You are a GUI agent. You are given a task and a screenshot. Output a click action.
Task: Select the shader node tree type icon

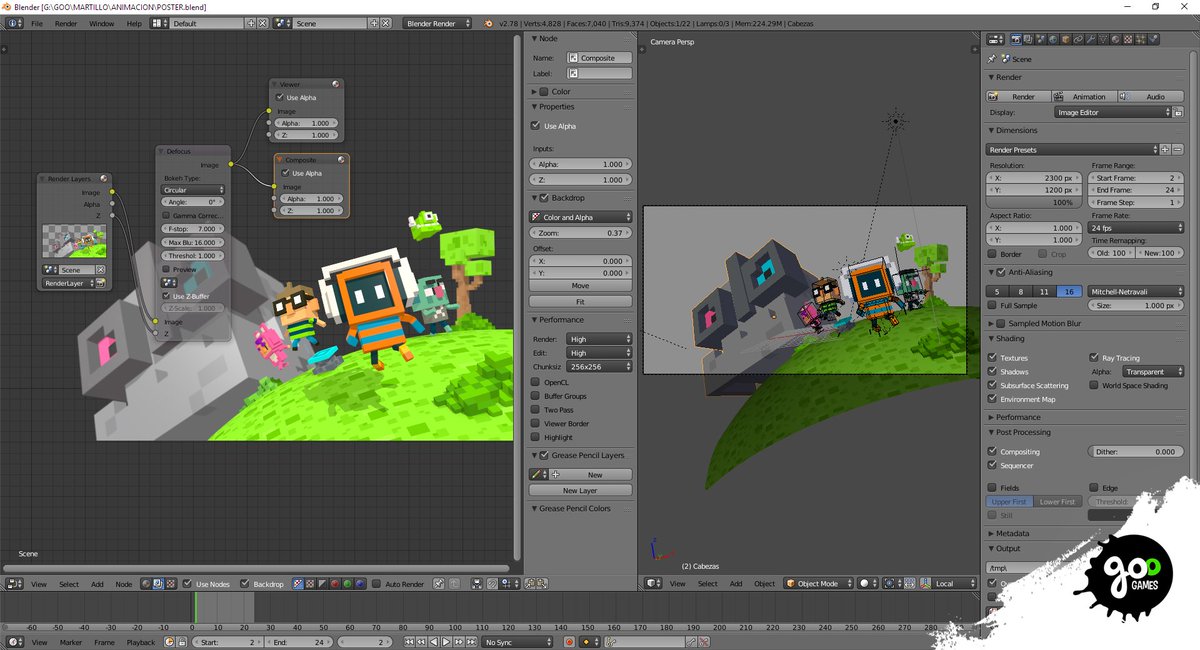146,584
